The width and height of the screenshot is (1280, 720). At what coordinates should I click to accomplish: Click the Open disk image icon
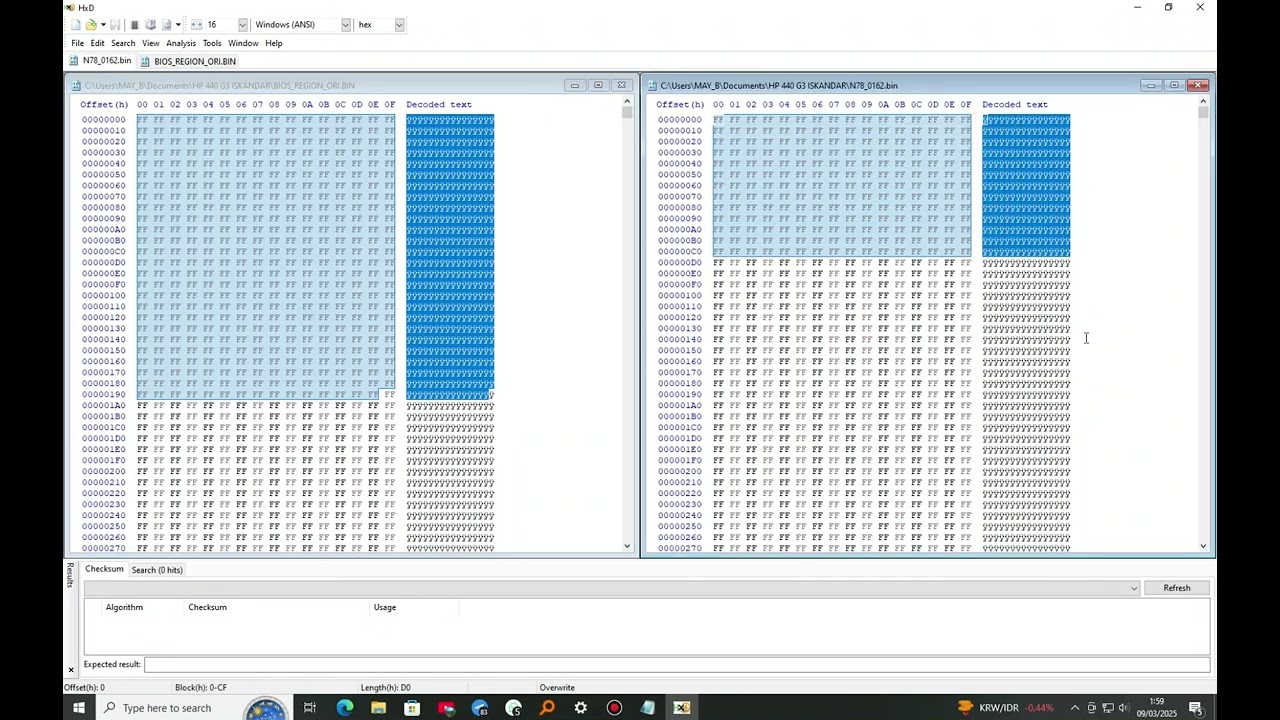coord(166,25)
